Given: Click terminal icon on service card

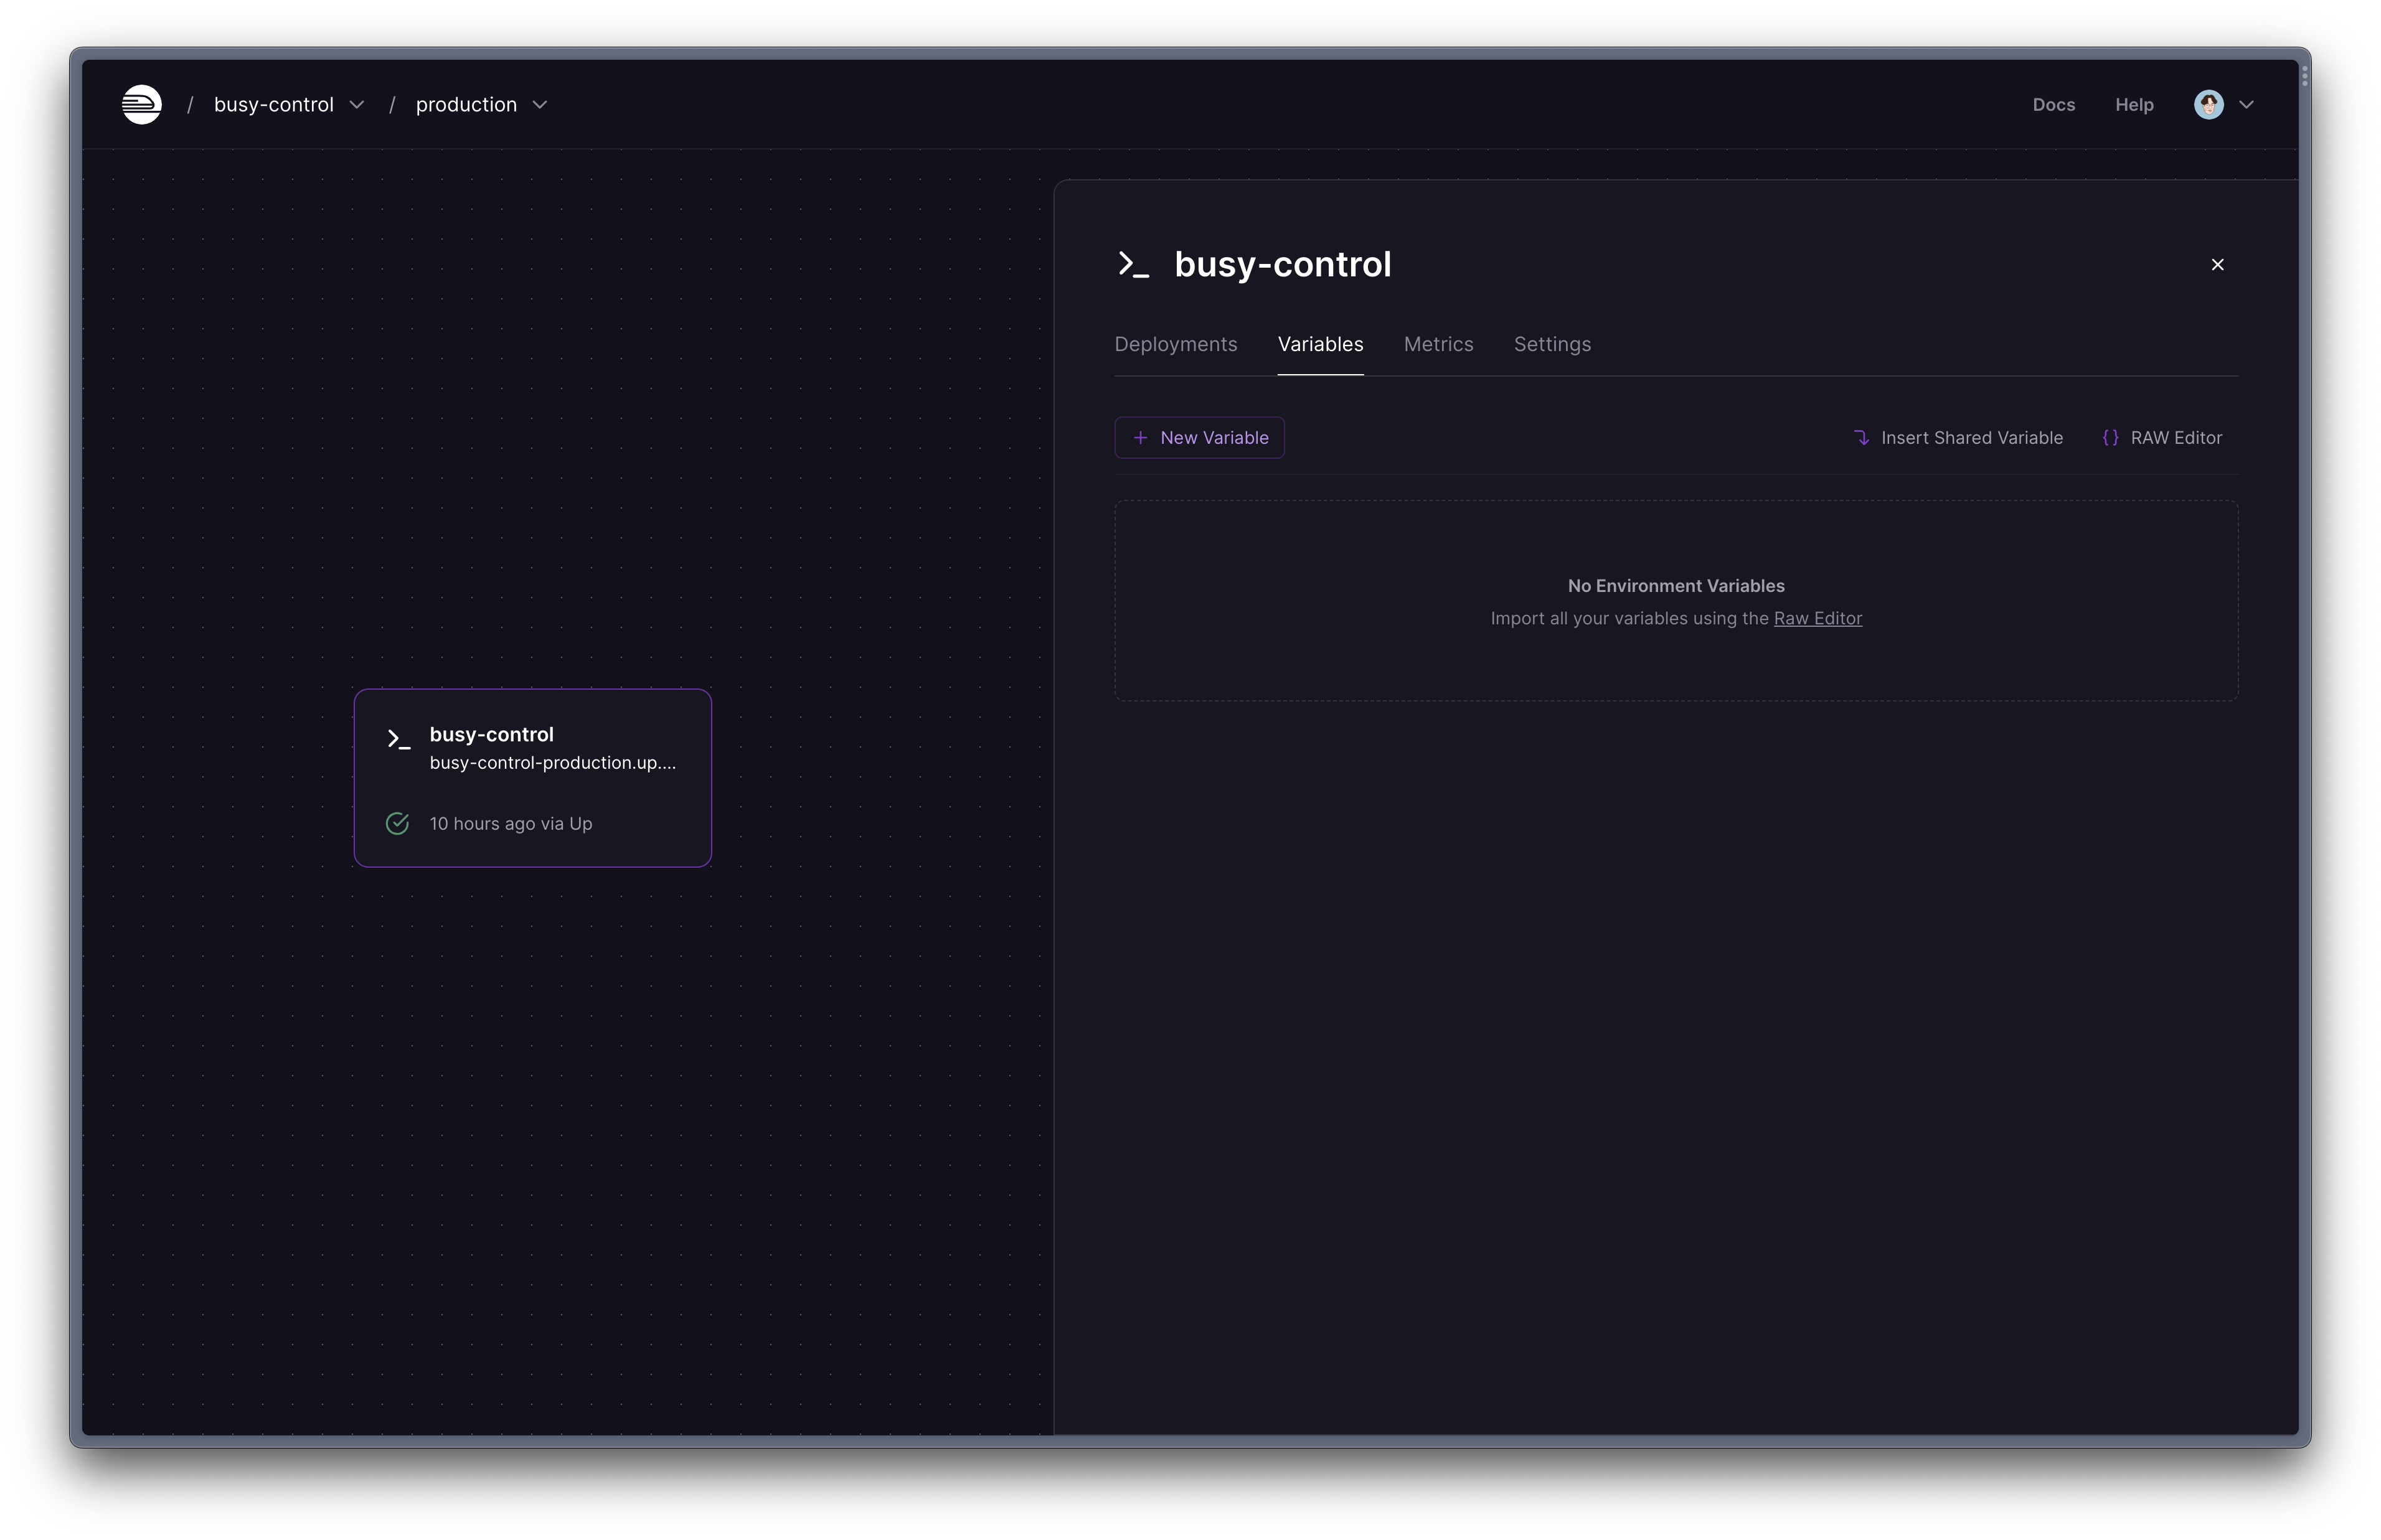Looking at the screenshot, I should click(x=399, y=739).
